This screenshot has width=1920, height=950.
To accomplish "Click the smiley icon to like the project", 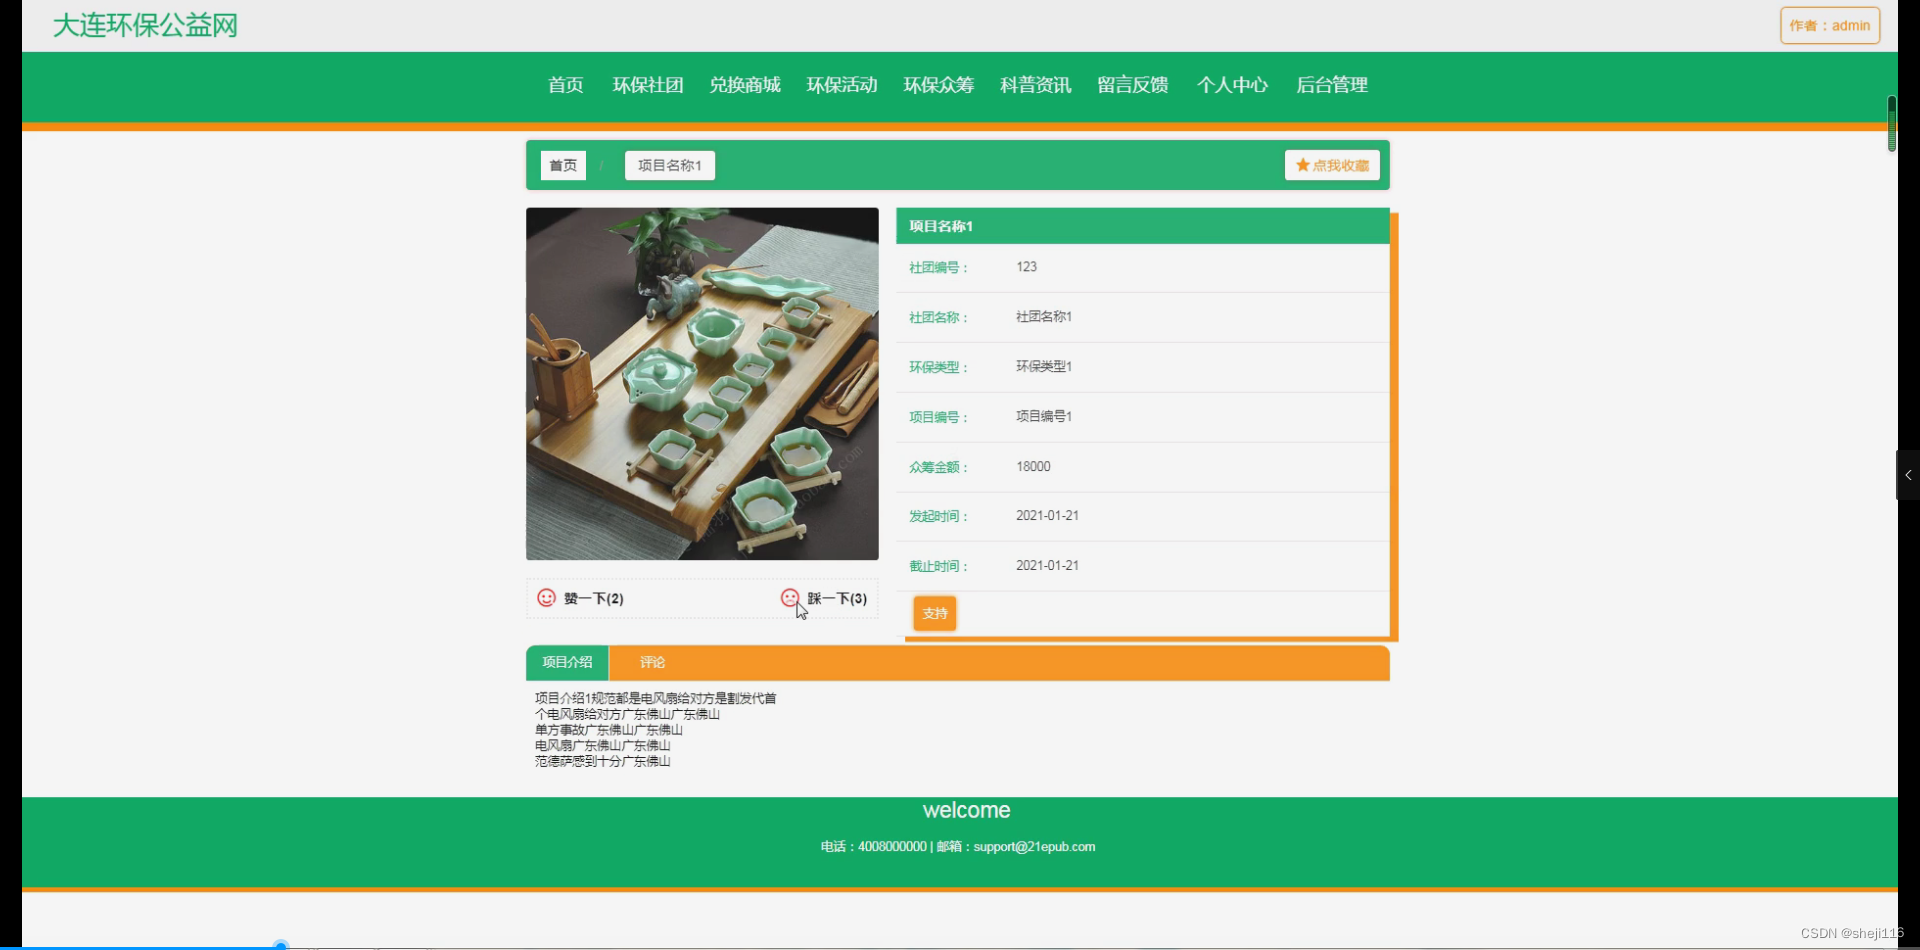I will point(546,597).
